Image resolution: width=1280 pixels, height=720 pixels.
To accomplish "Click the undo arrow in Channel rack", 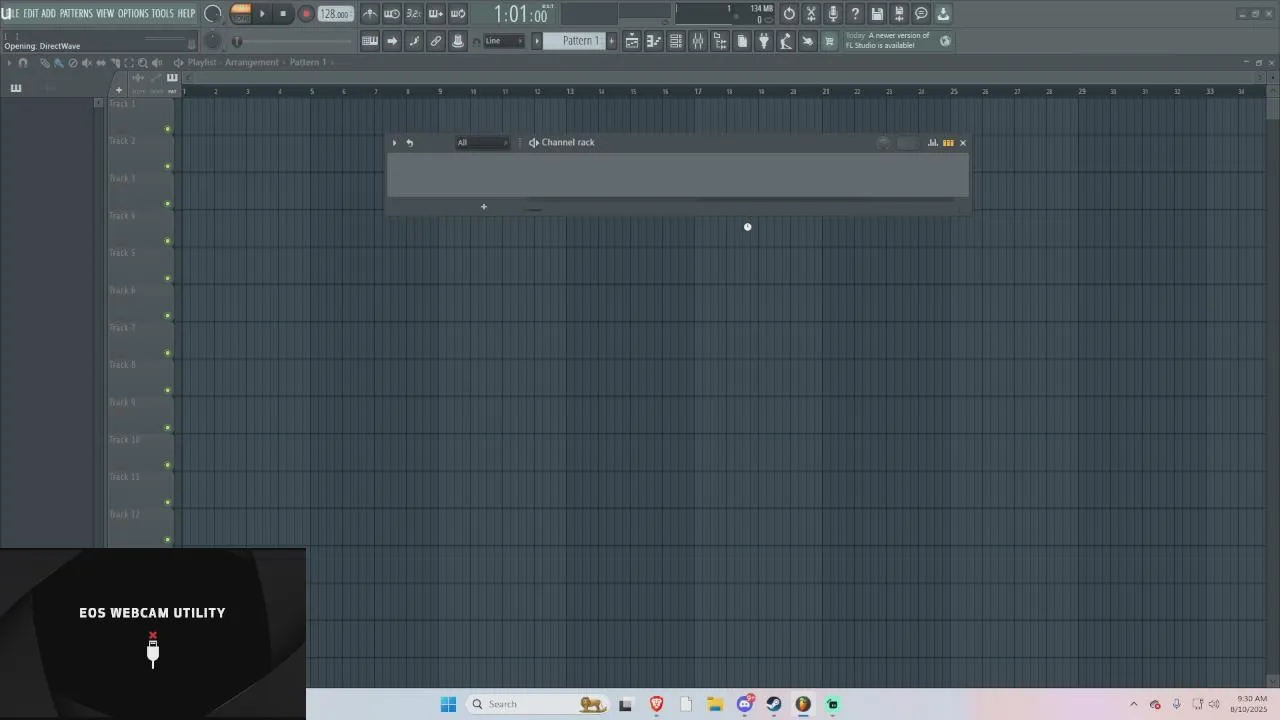I will point(409,143).
